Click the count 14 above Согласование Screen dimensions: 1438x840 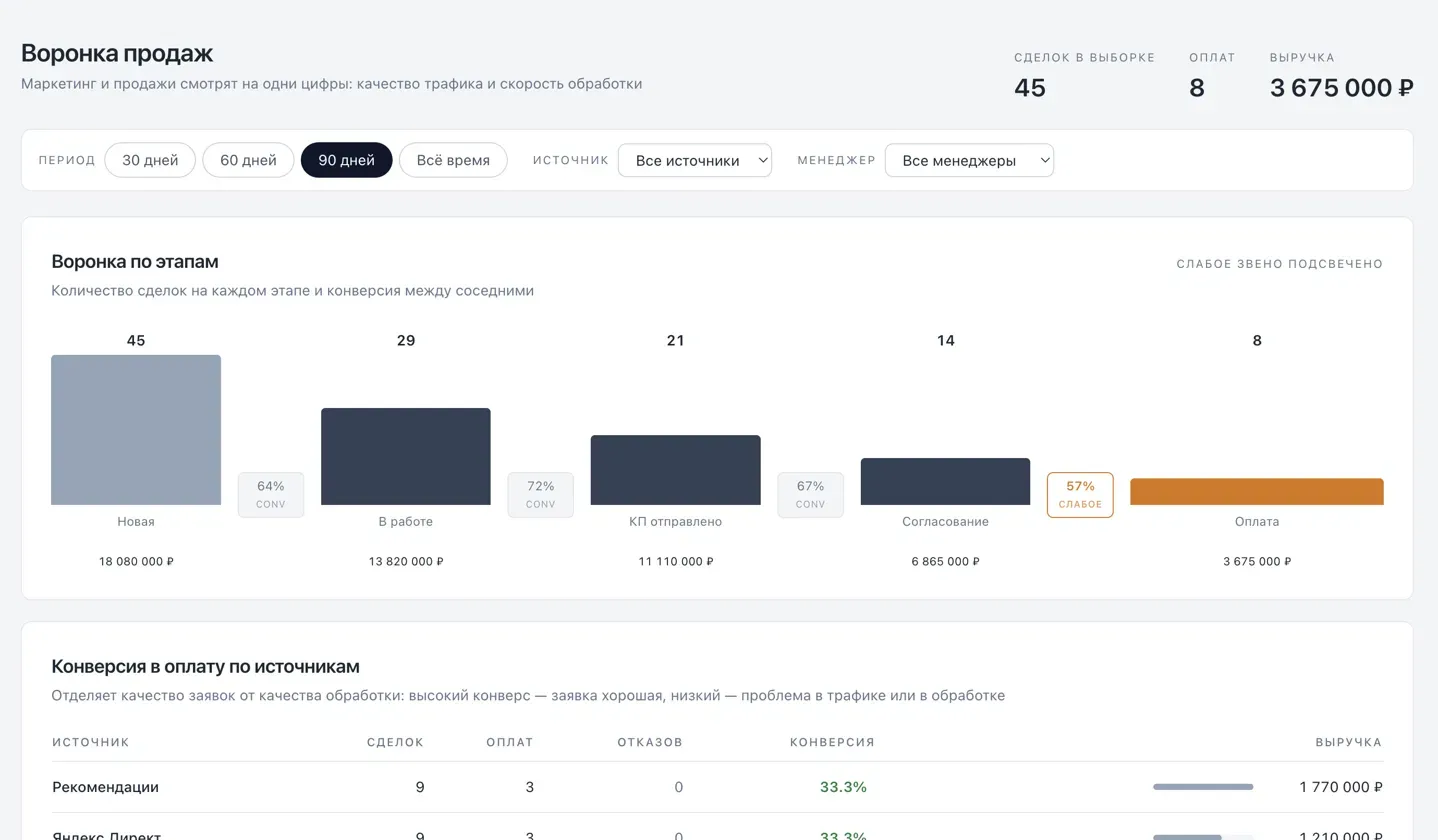click(x=945, y=341)
